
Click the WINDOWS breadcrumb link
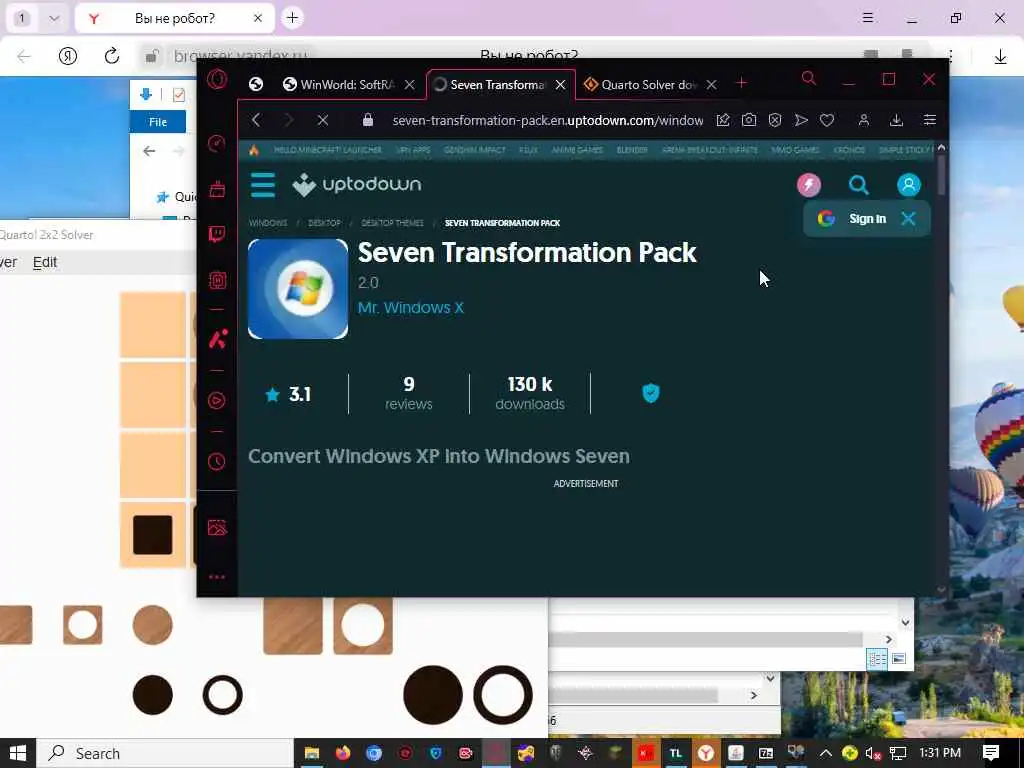268,223
